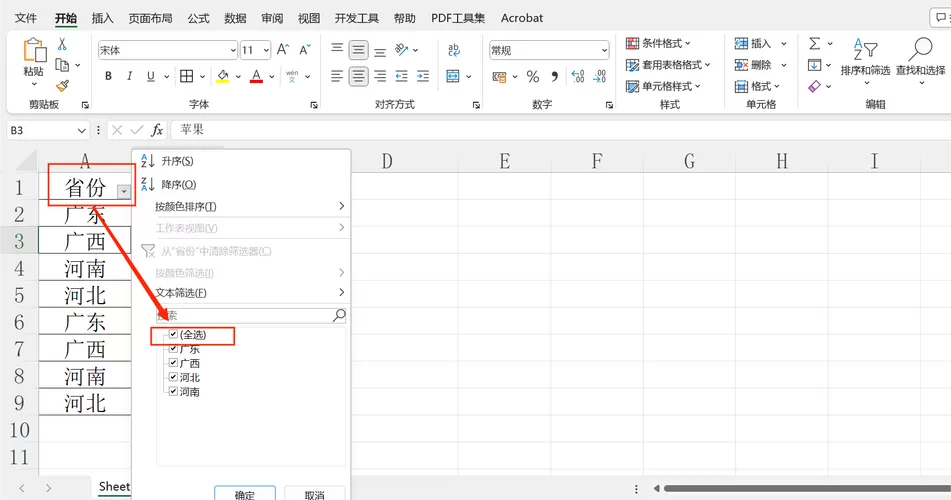
Task: Toggle bold formatting
Action: click(109, 76)
